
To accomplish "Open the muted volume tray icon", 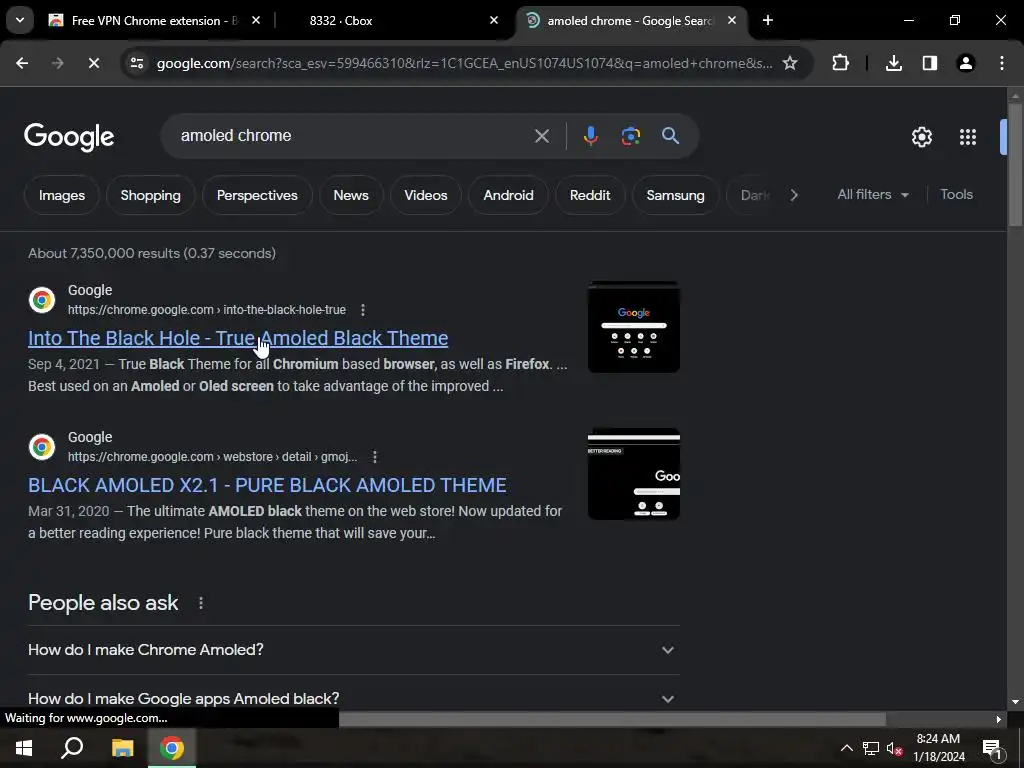I will click(x=894, y=748).
